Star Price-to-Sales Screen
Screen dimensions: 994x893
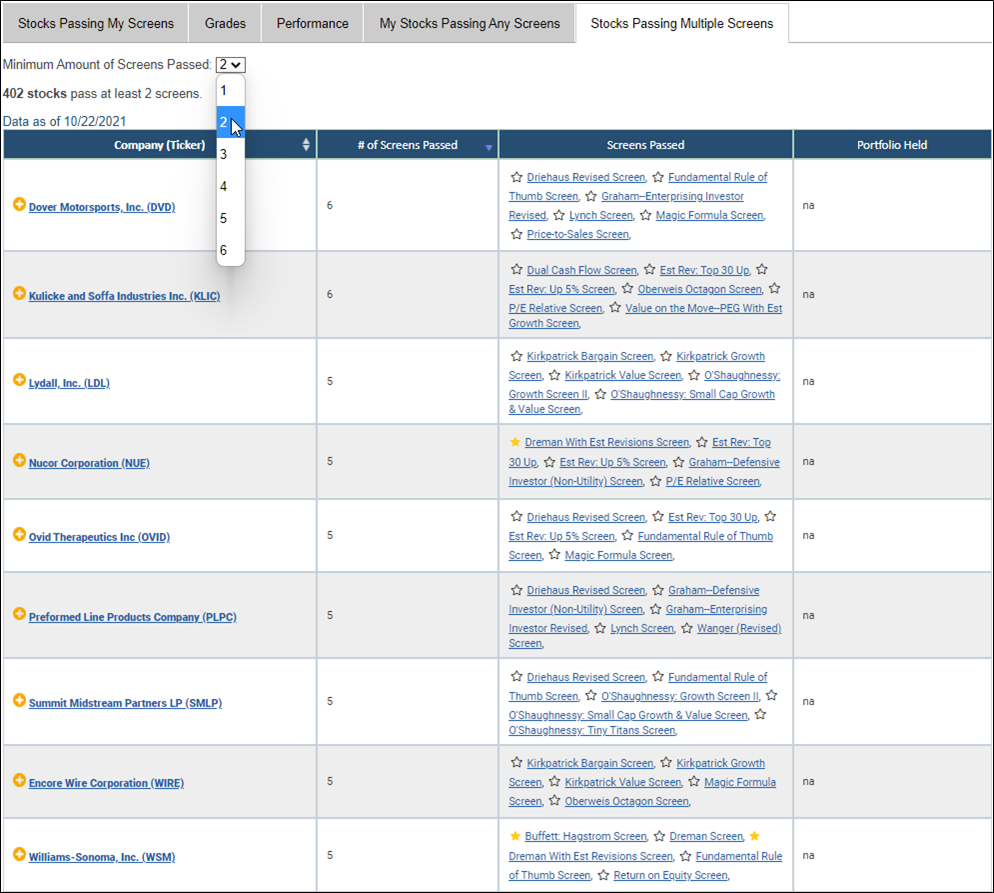click(x=517, y=234)
